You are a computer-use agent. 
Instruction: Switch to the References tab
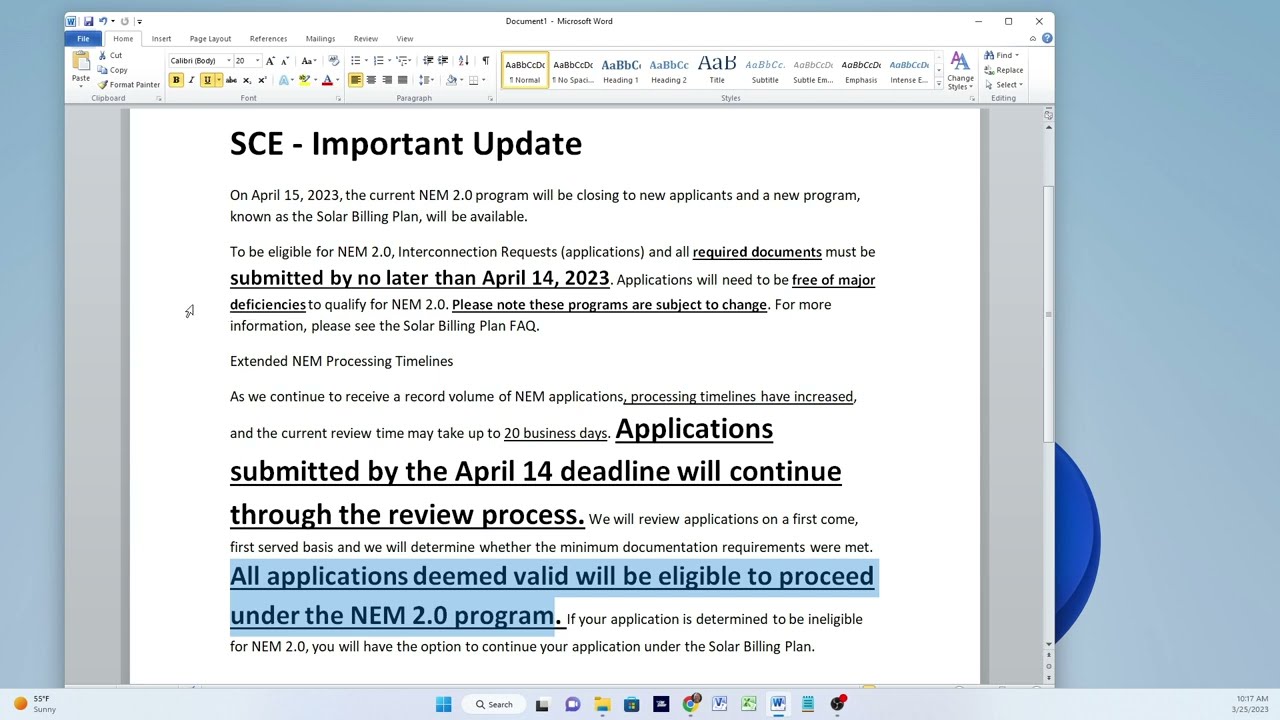click(268, 39)
